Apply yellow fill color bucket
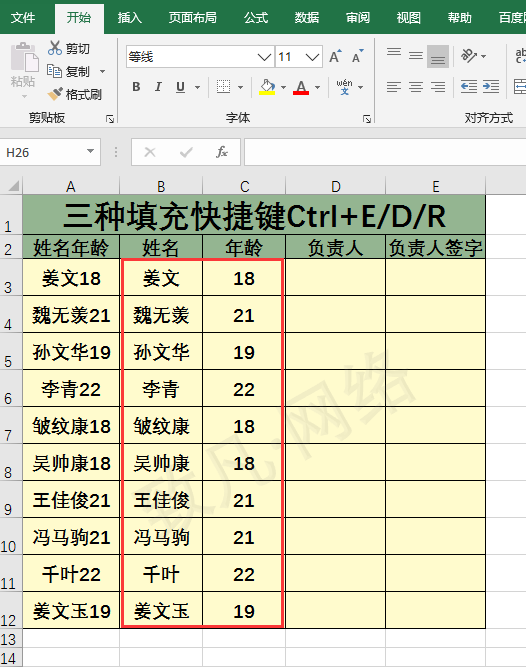Viewport: 526px width, 667px height. pos(267,87)
